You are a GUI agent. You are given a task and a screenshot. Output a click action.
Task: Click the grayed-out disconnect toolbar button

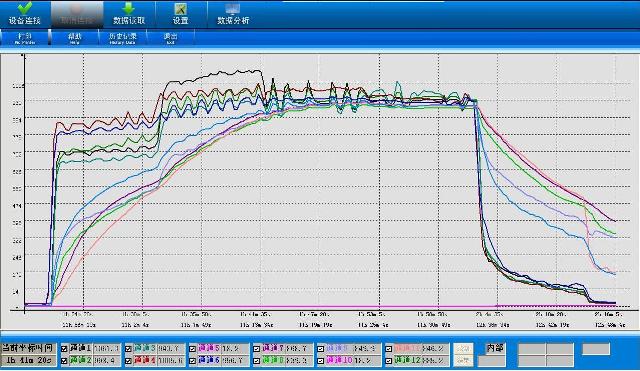[x=77, y=14]
